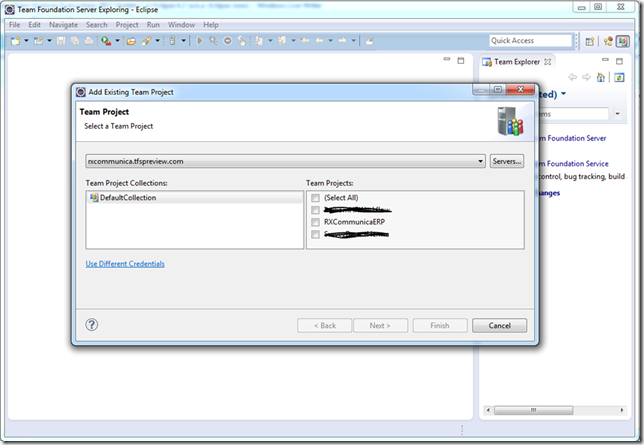644x445 pixels.
Task: Click Refresh icon in Team Explorer
Action: 619,77
